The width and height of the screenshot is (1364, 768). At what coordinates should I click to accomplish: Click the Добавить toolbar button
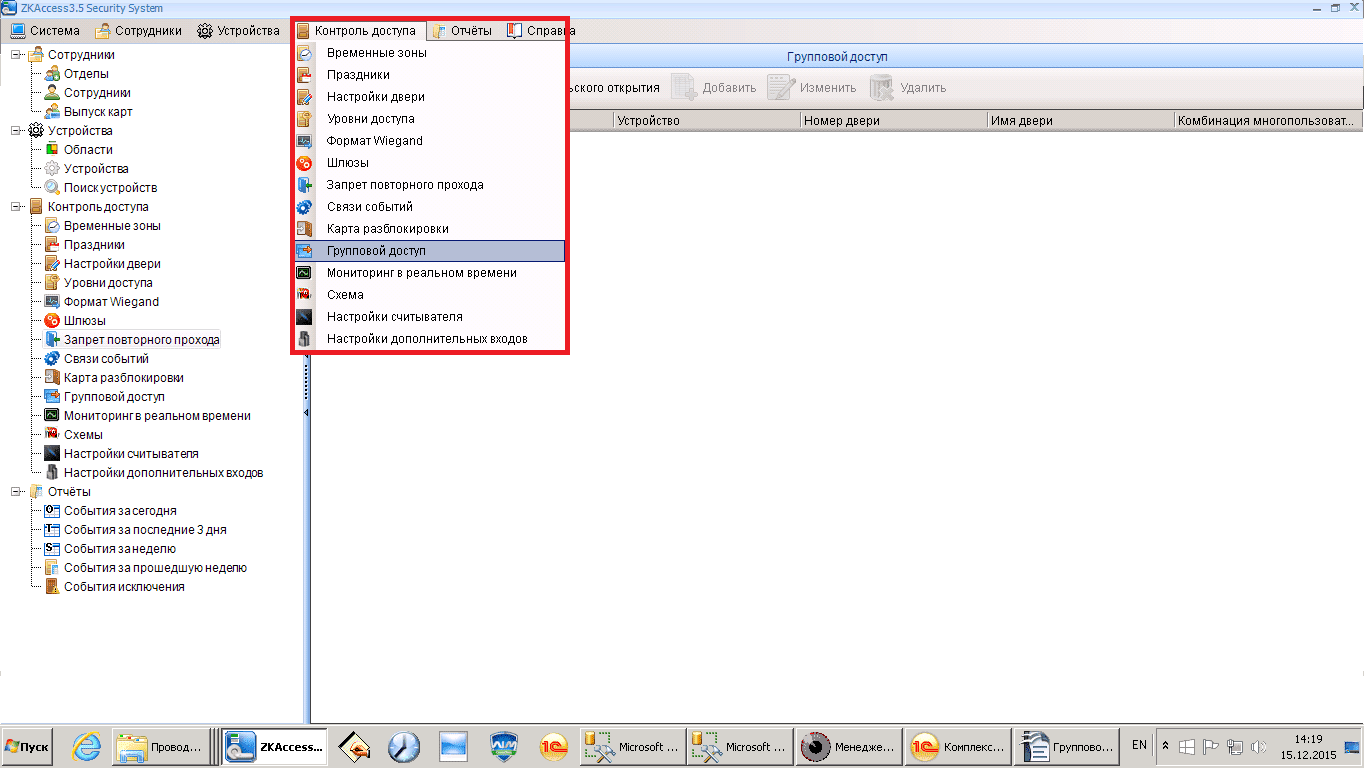[x=714, y=88]
